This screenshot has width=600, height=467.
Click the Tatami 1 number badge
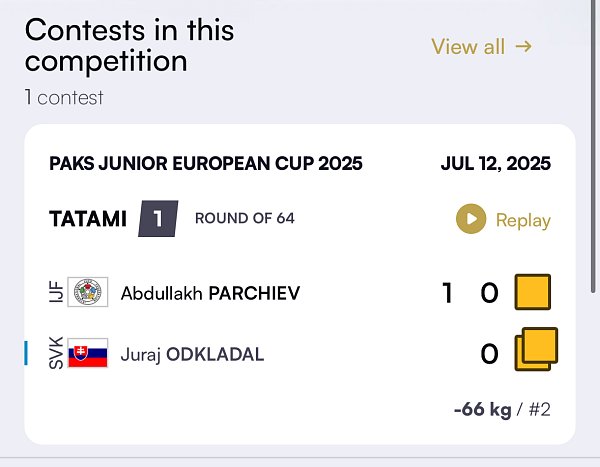[x=158, y=219]
